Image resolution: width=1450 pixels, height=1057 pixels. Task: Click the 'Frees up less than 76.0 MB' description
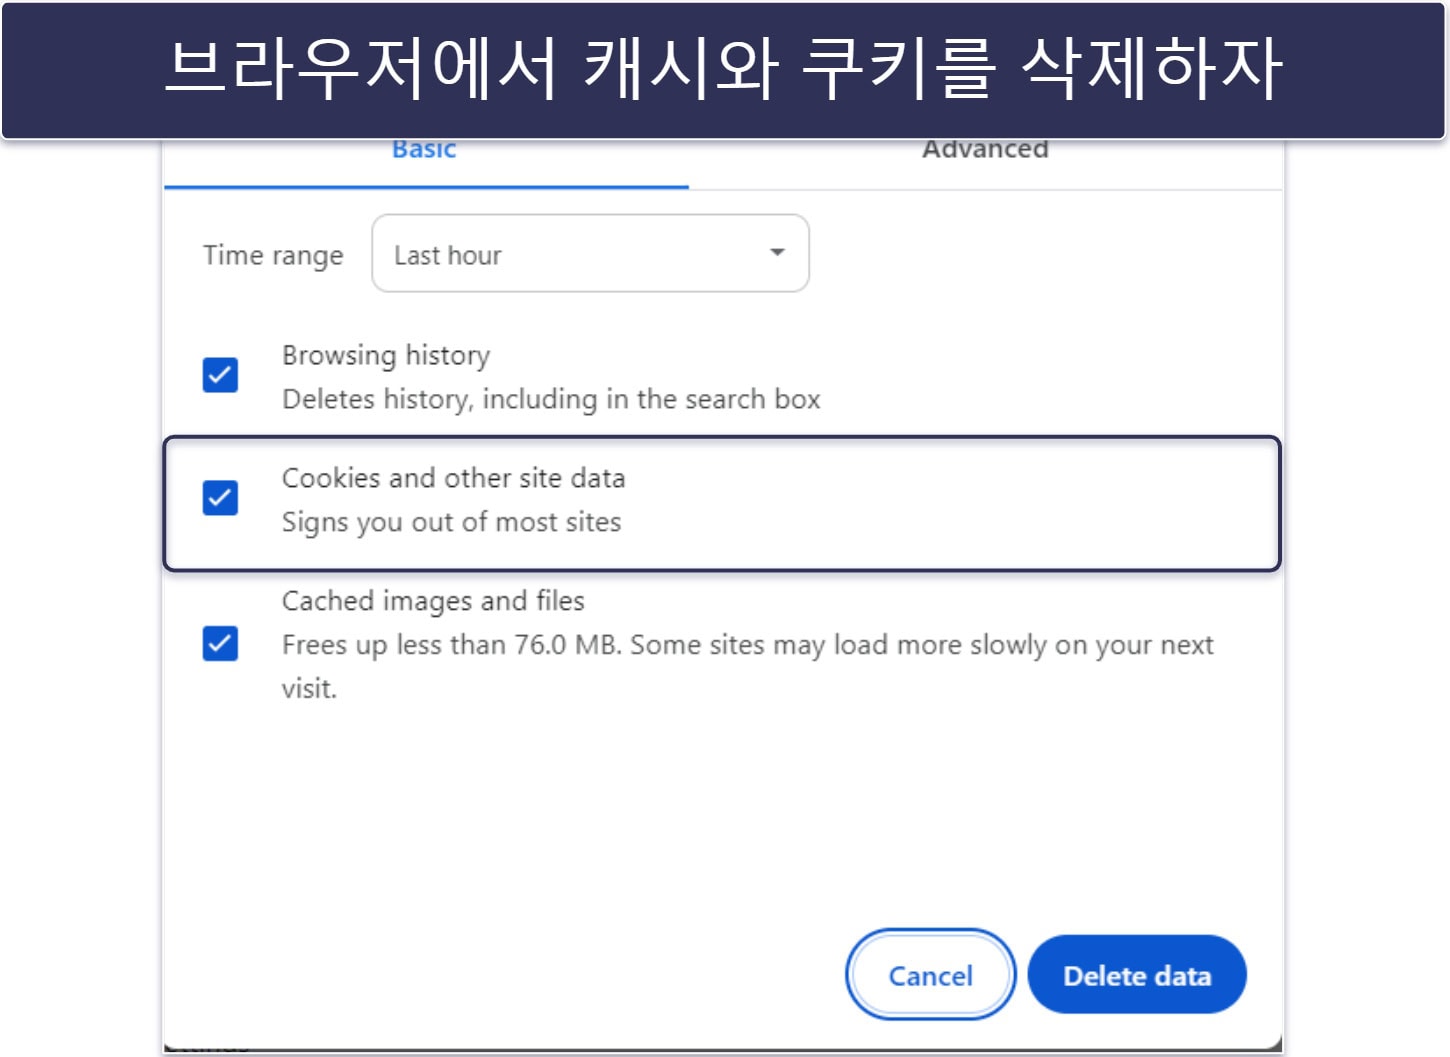(747, 666)
